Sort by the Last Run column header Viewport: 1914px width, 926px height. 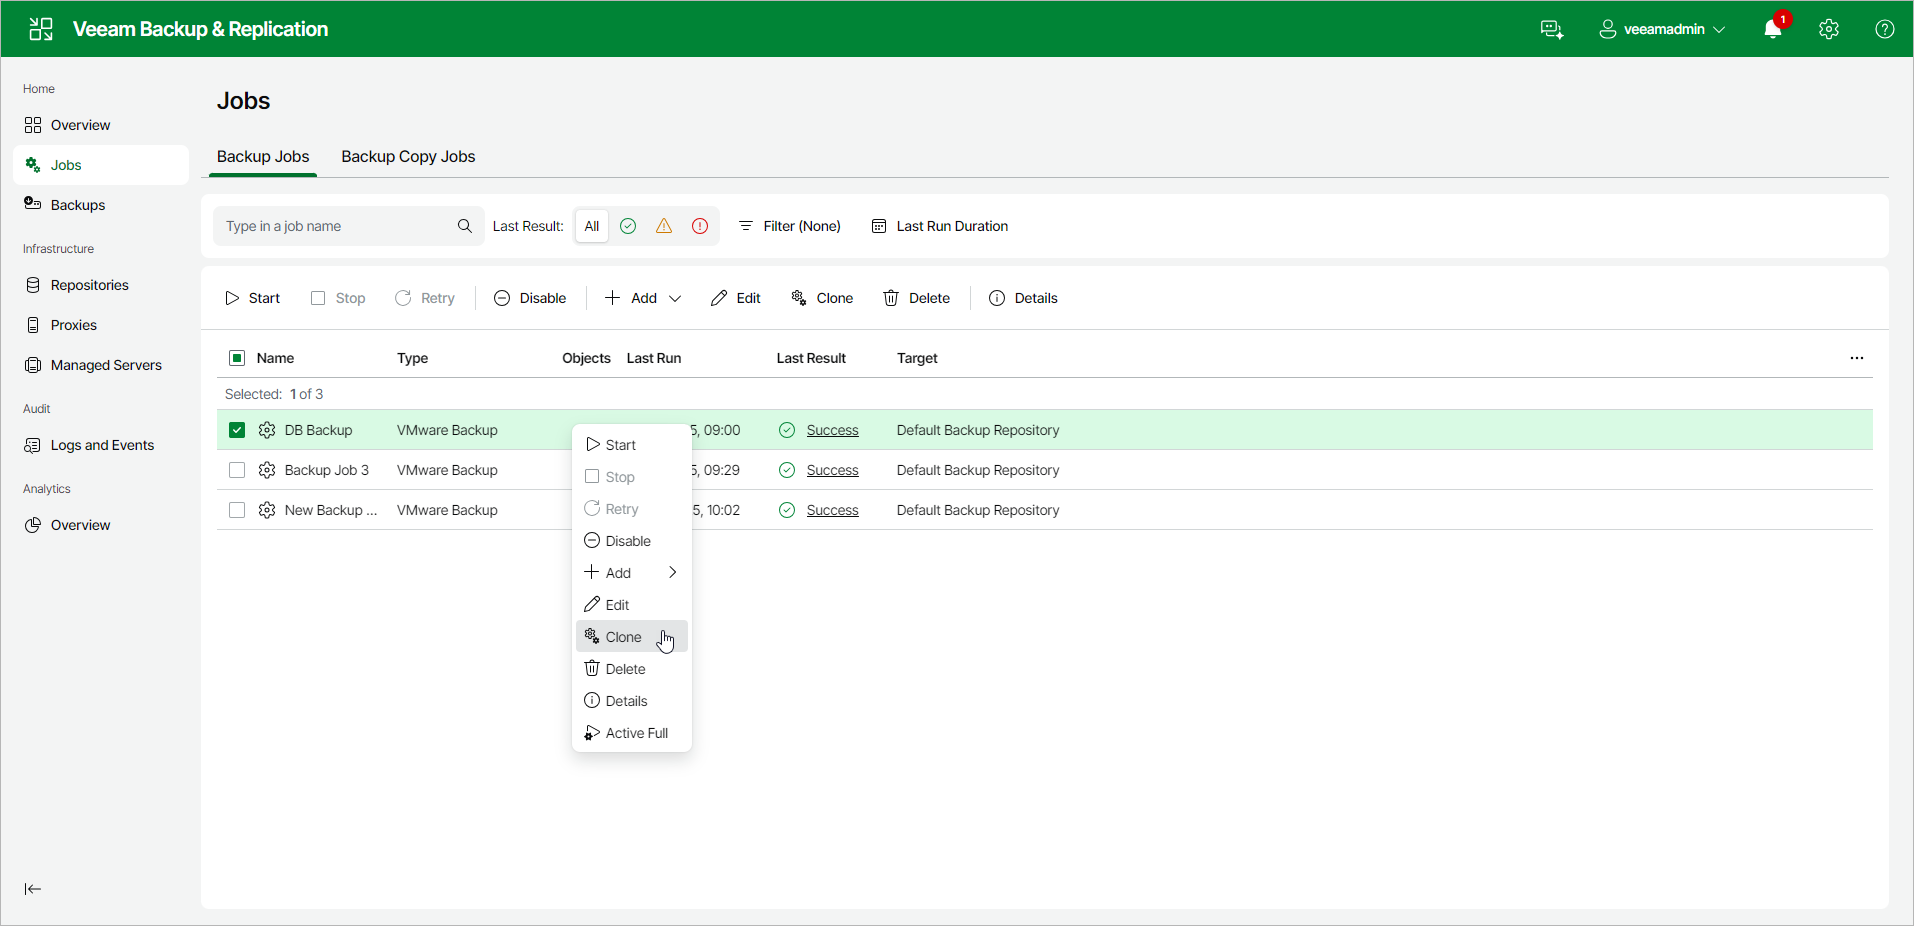[x=654, y=358]
